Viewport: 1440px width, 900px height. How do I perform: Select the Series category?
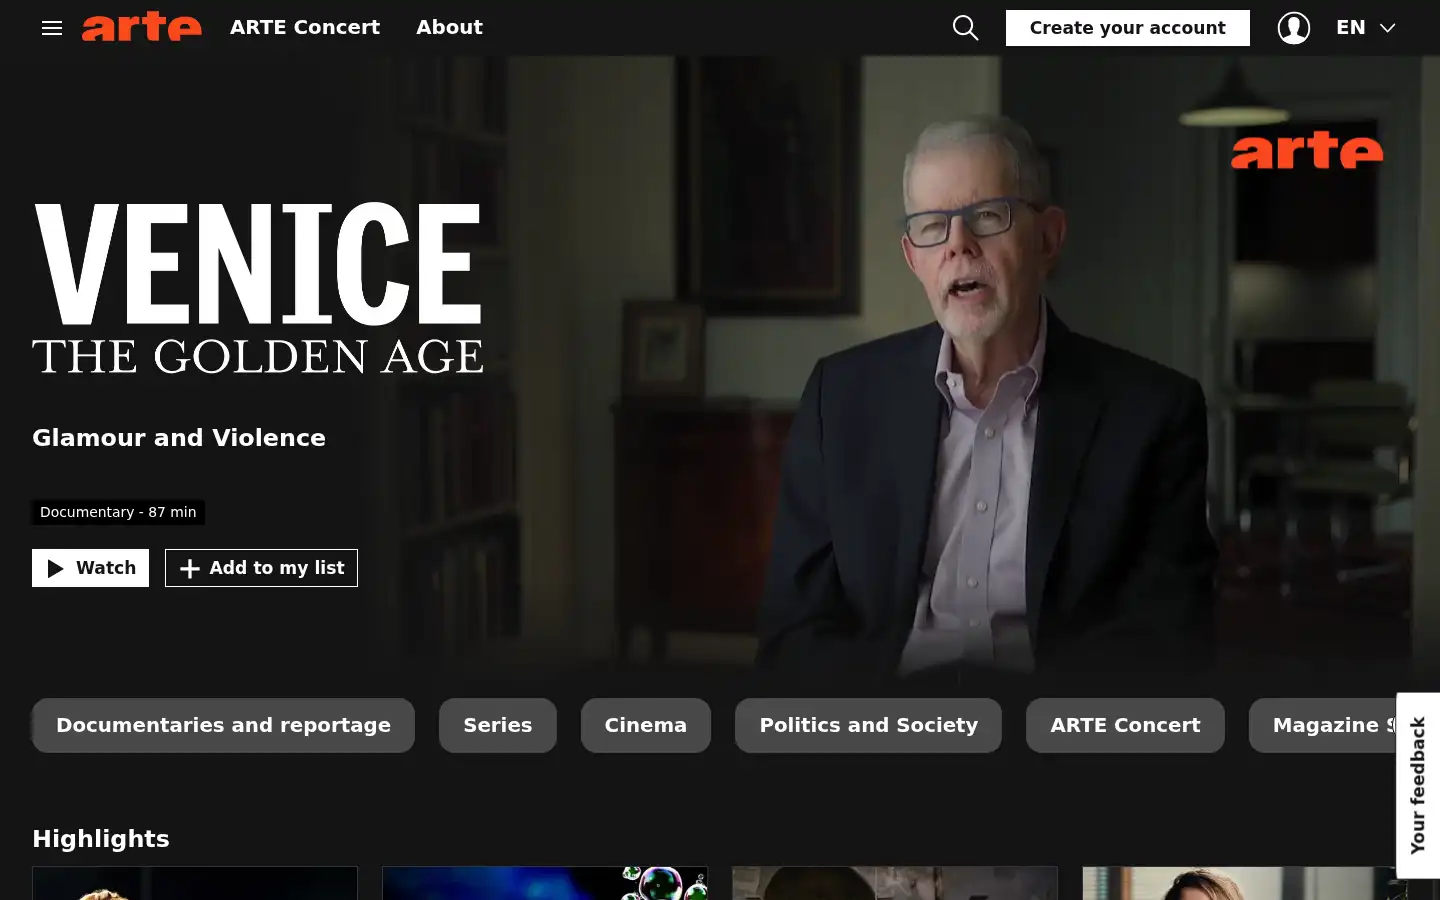pos(497,725)
